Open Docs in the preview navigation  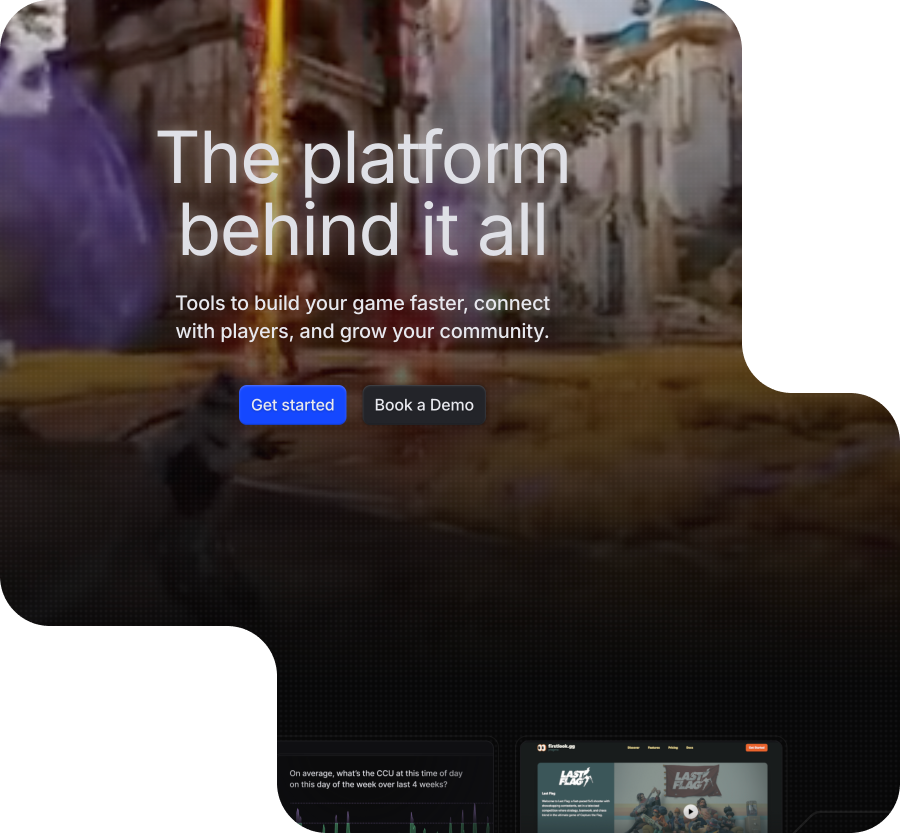pos(690,747)
